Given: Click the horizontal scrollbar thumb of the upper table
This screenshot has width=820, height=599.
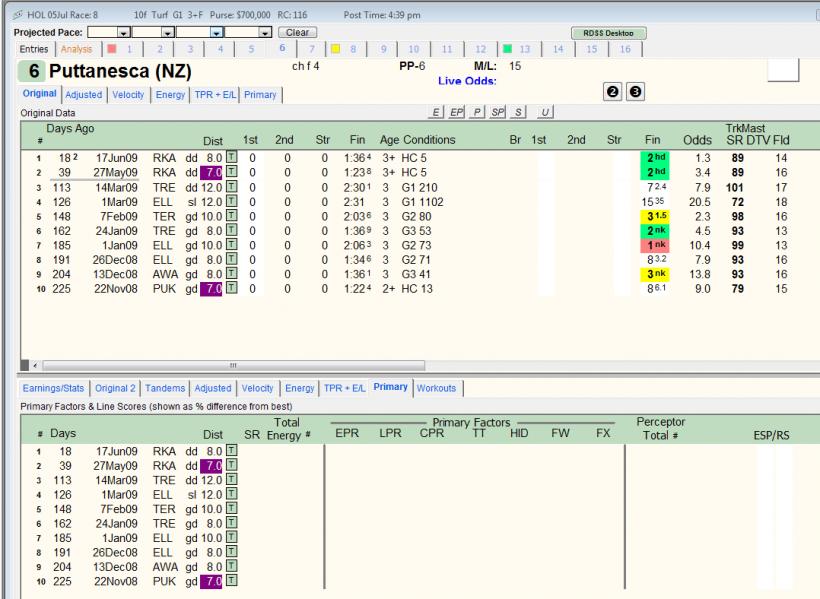Looking at the screenshot, I should click(233, 365).
